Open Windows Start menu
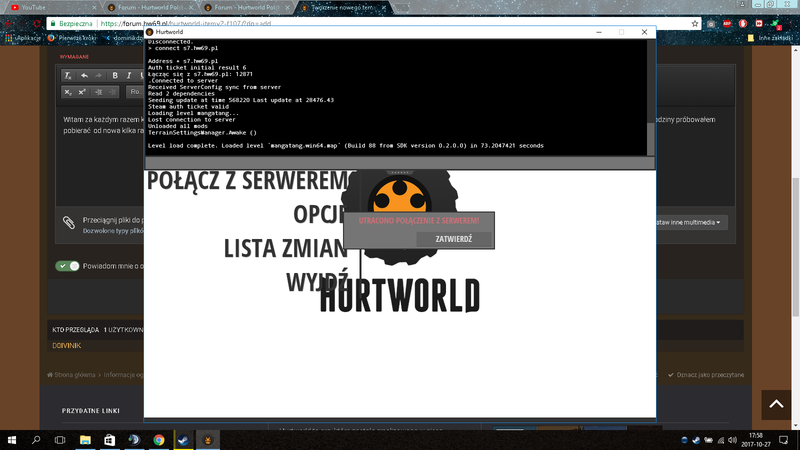The image size is (800, 450). point(11,440)
